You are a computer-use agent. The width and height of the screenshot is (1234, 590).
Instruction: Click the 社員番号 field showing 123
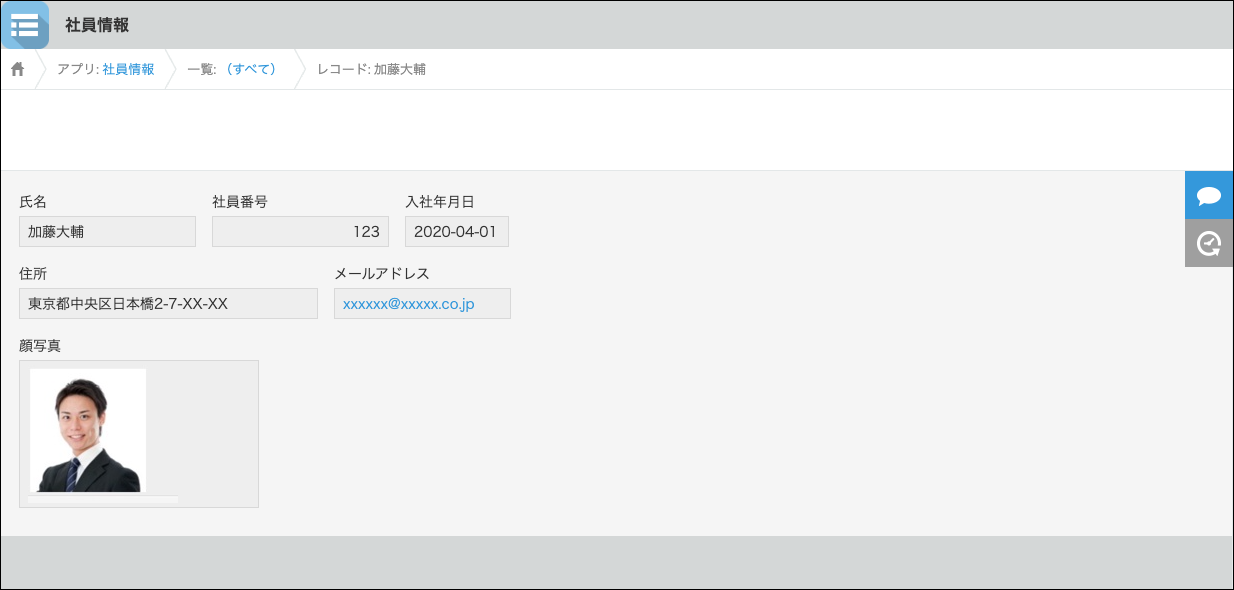300,231
